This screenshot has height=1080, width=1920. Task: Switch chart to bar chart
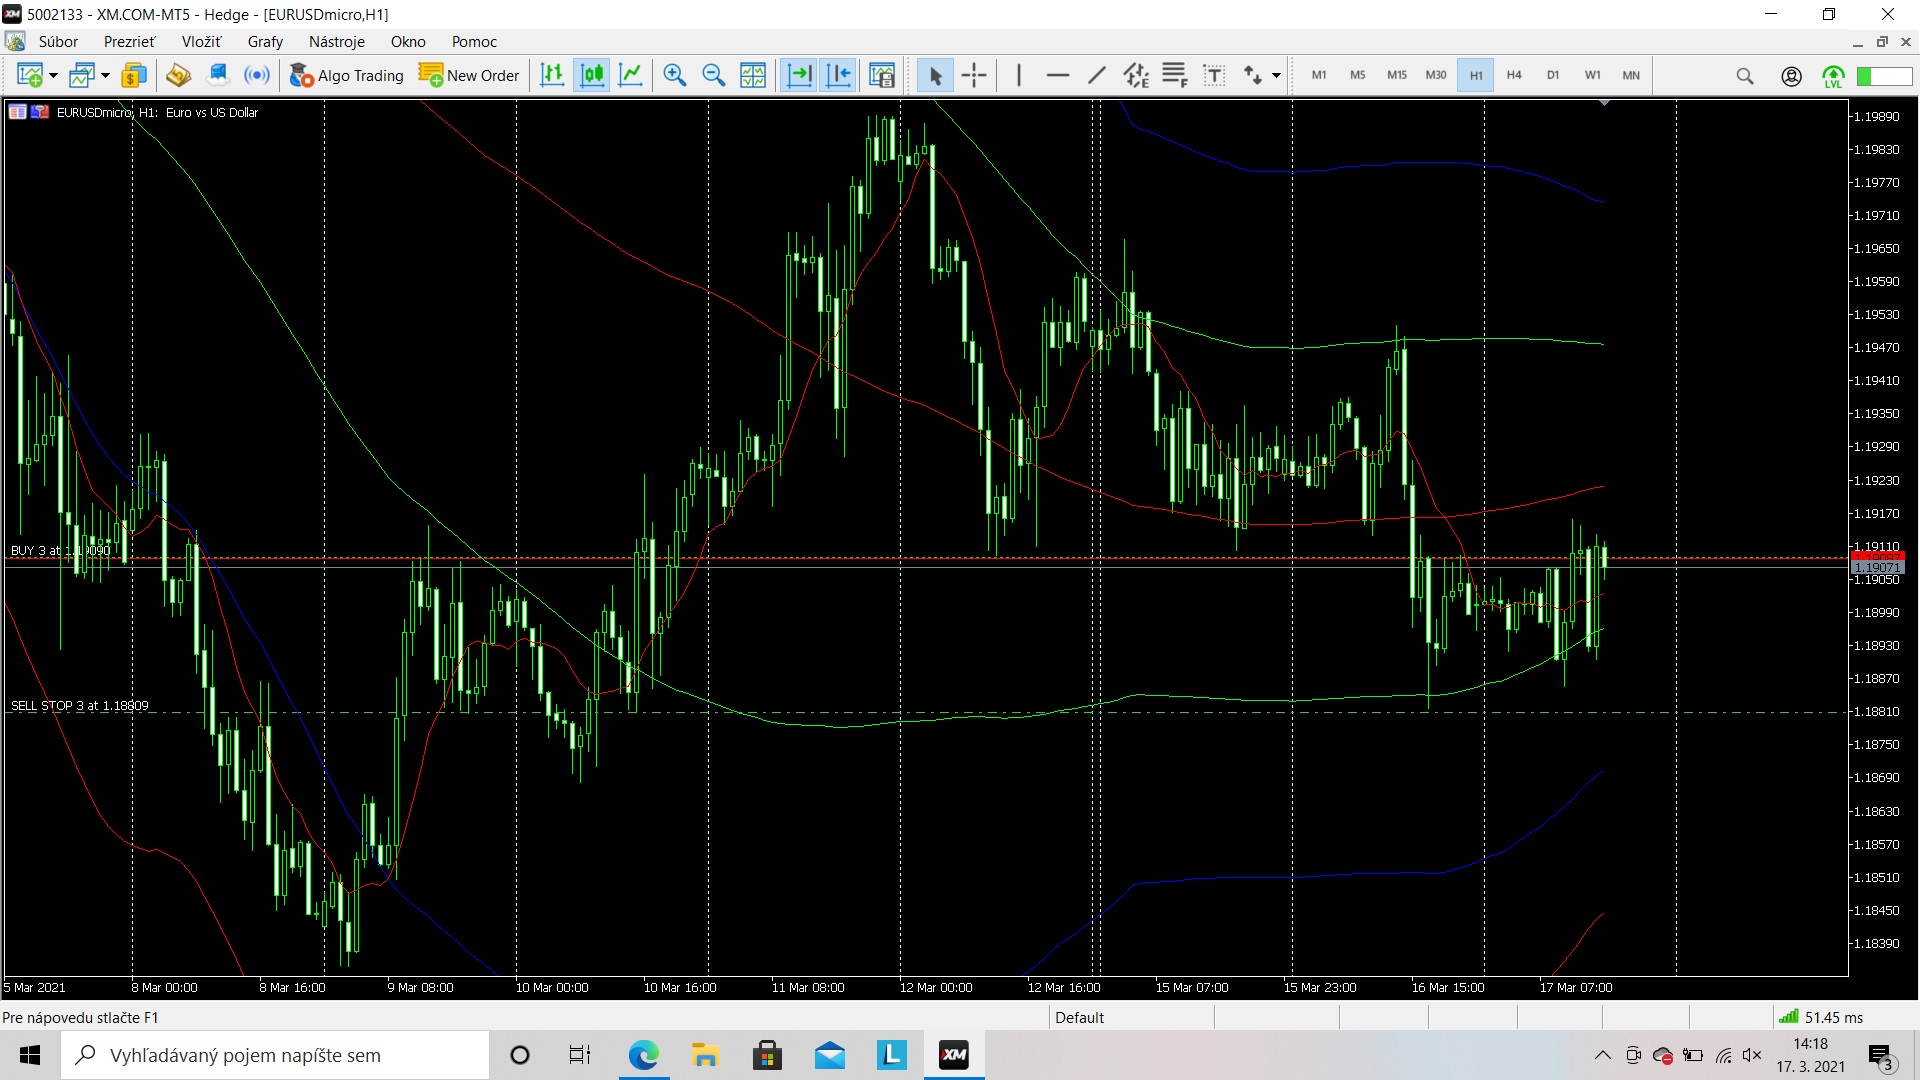[552, 75]
